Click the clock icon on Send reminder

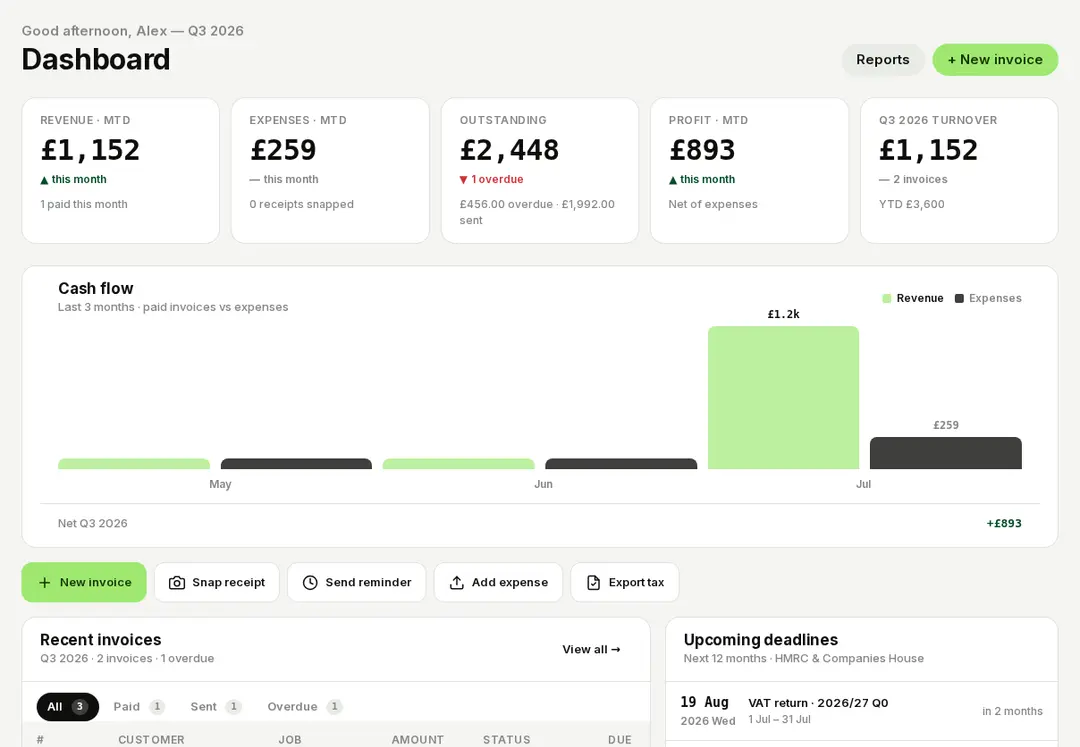(x=310, y=582)
